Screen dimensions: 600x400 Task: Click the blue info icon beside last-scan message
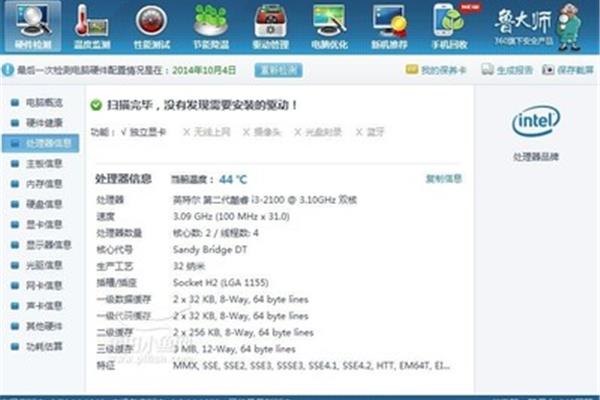(x=8, y=70)
